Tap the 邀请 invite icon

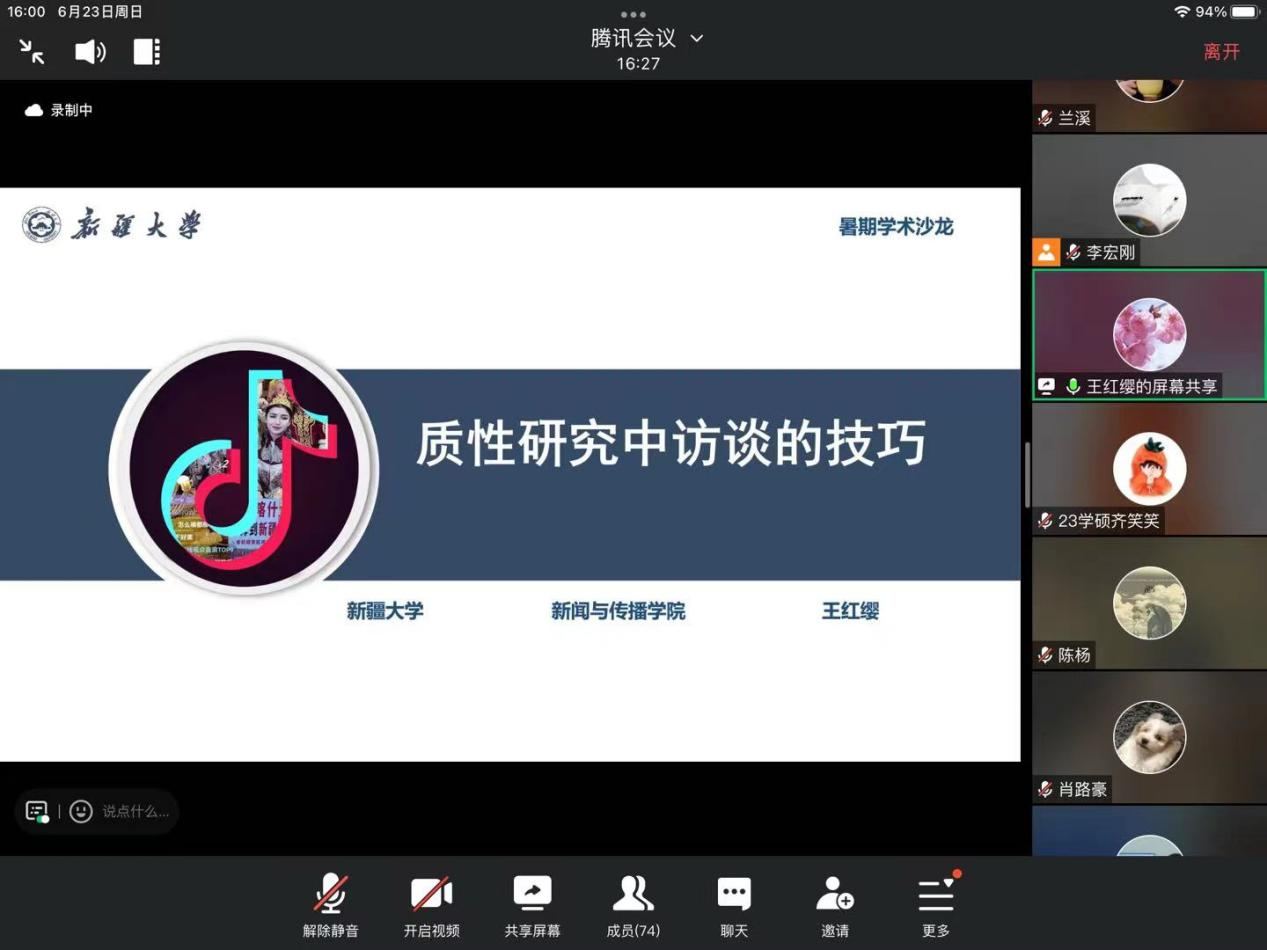coord(835,904)
